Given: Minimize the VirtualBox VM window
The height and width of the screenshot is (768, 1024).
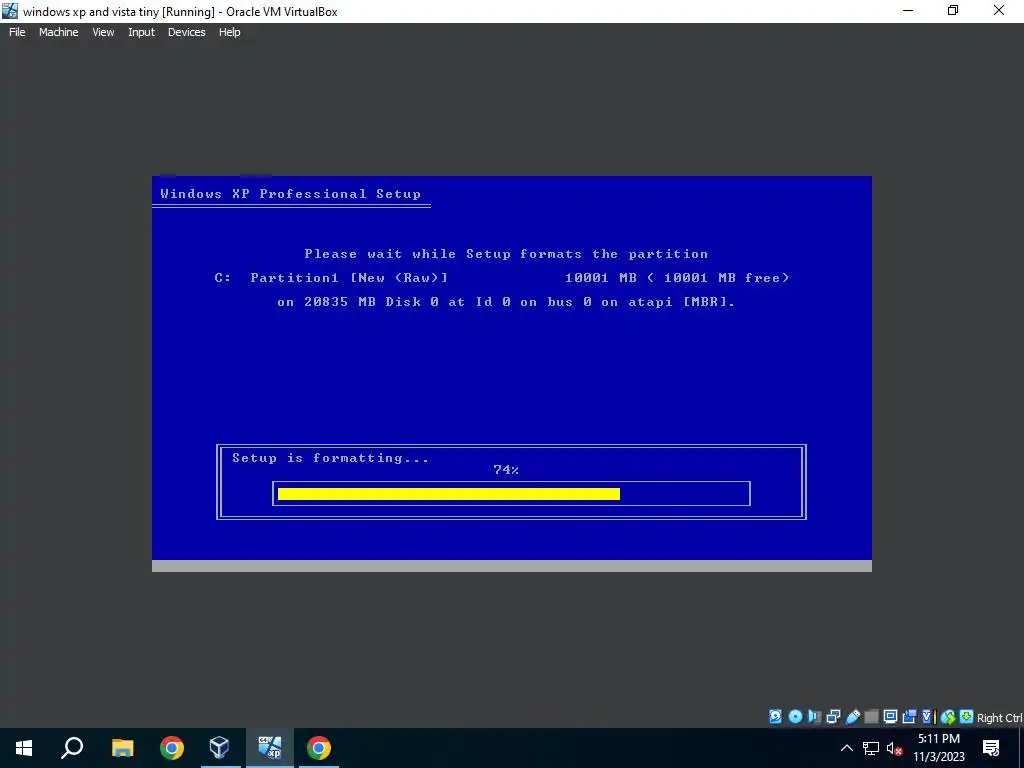Looking at the screenshot, I should click(x=907, y=10).
